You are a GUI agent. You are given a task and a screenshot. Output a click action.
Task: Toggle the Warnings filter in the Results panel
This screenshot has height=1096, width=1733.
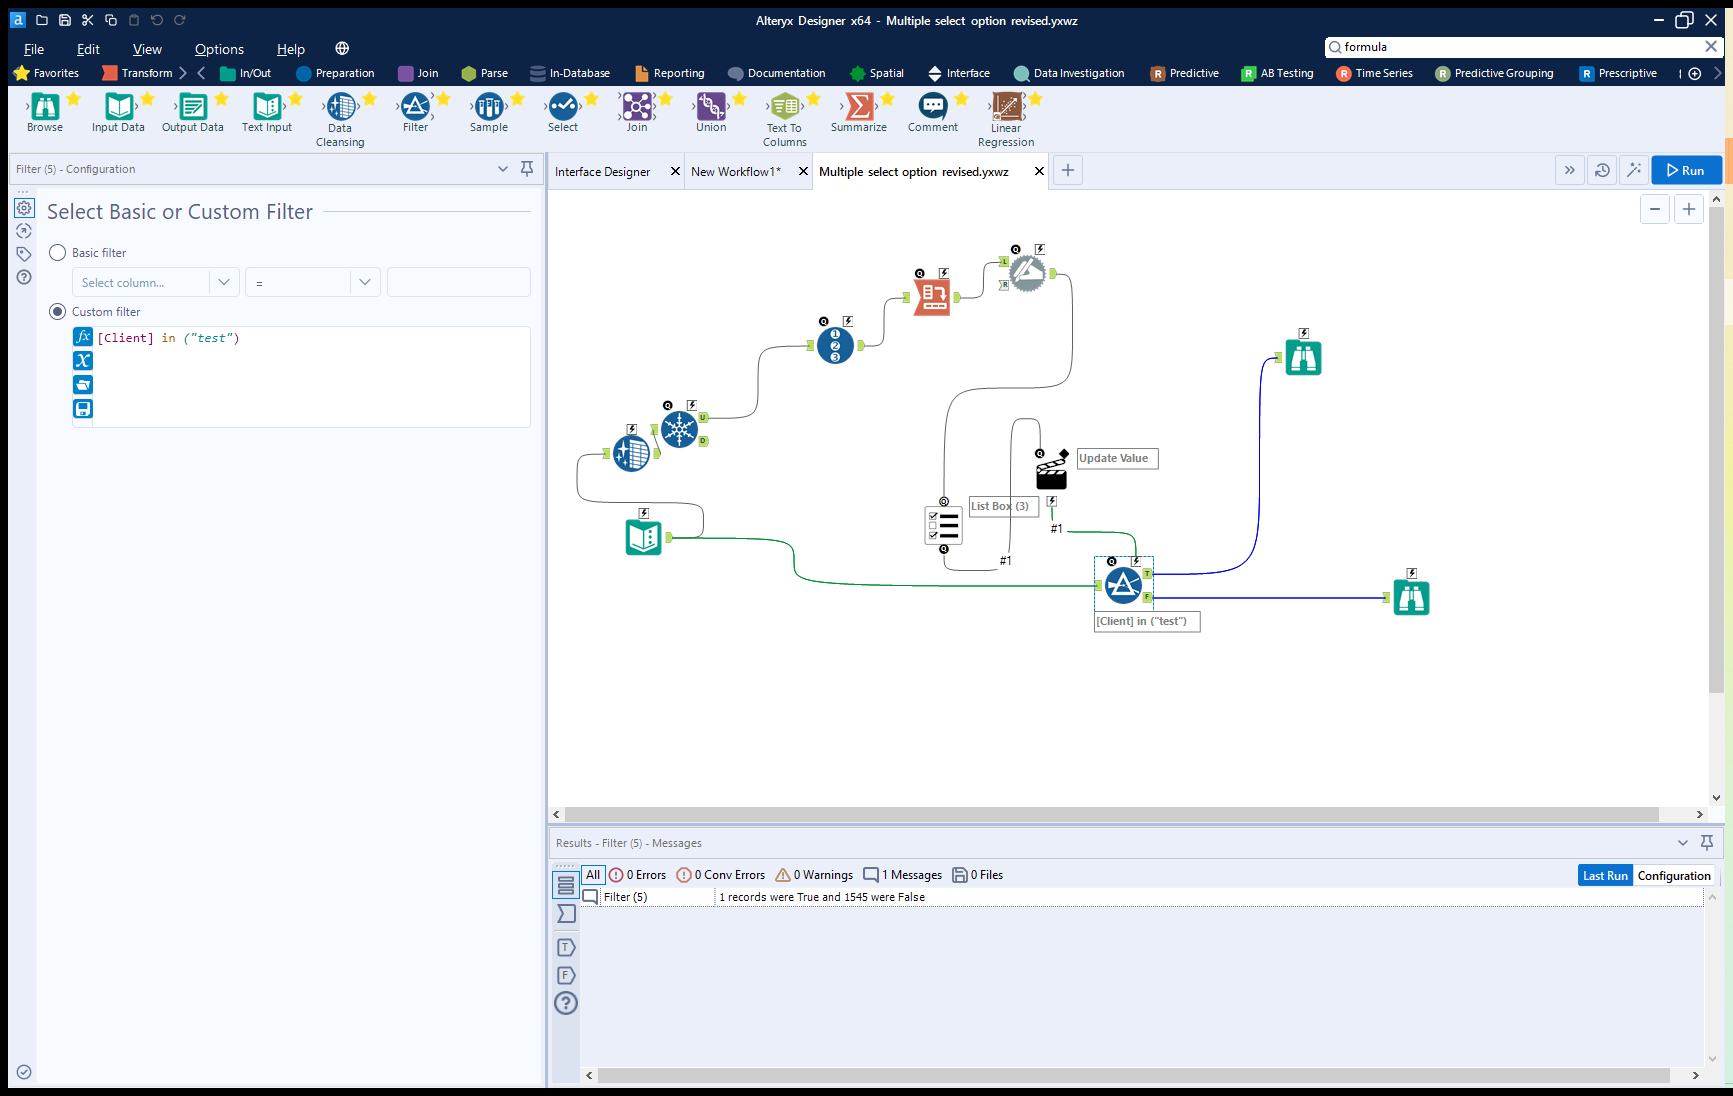pos(813,874)
